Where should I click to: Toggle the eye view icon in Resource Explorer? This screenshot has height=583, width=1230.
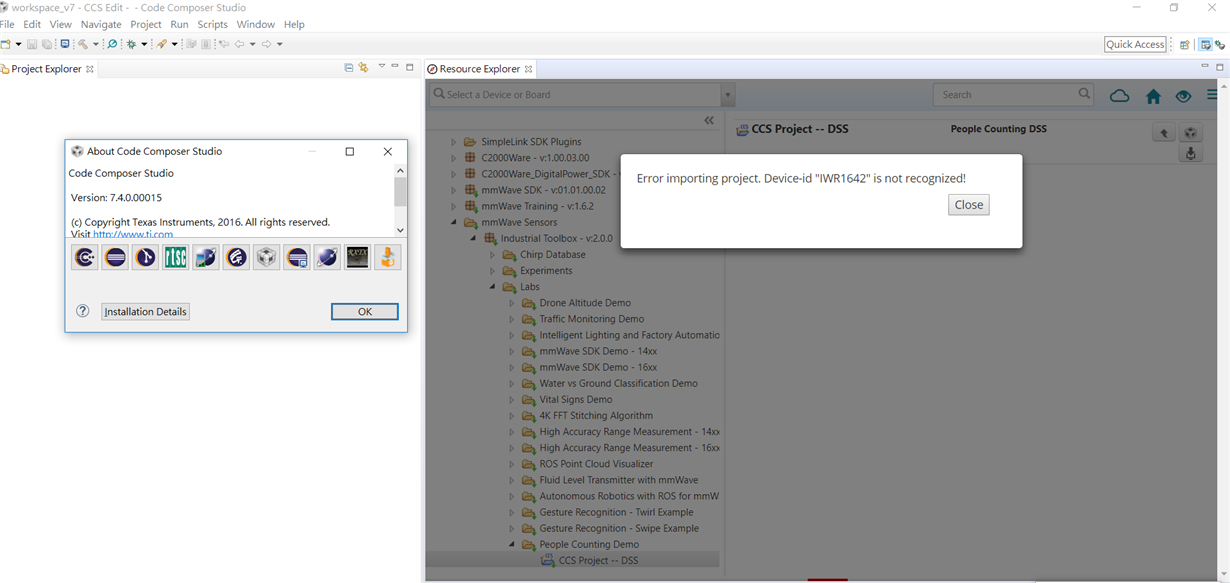[1184, 96]
